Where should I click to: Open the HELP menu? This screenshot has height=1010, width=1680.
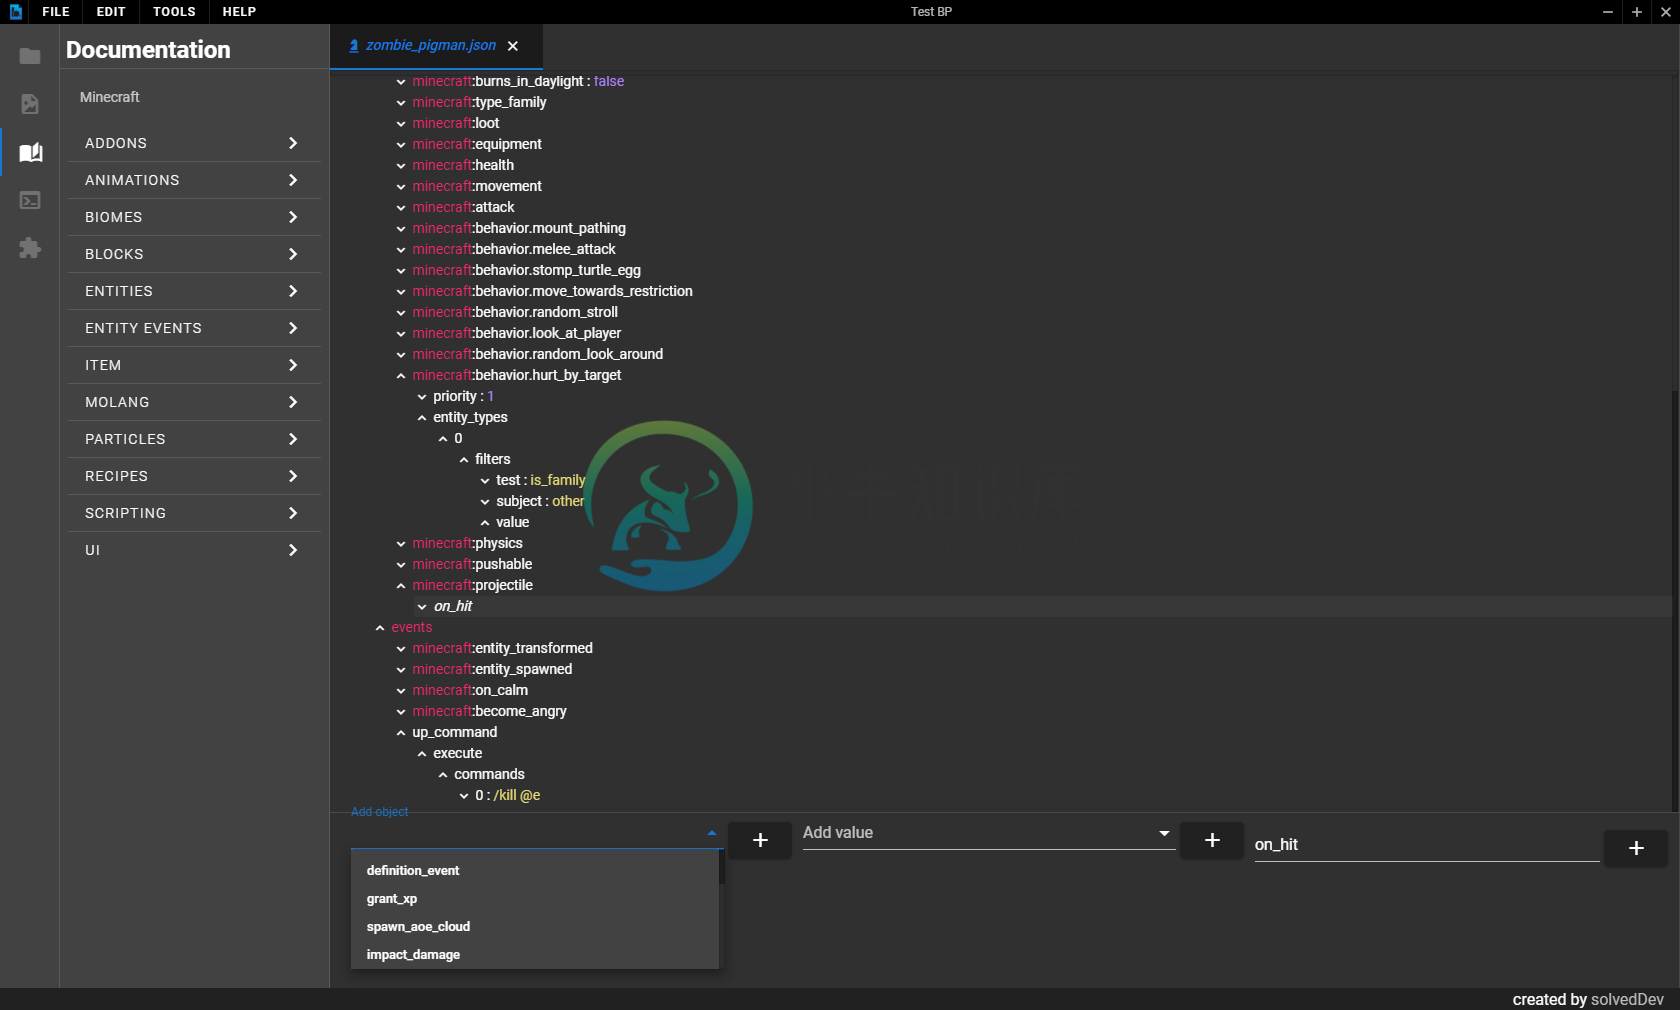pos(239,12)
